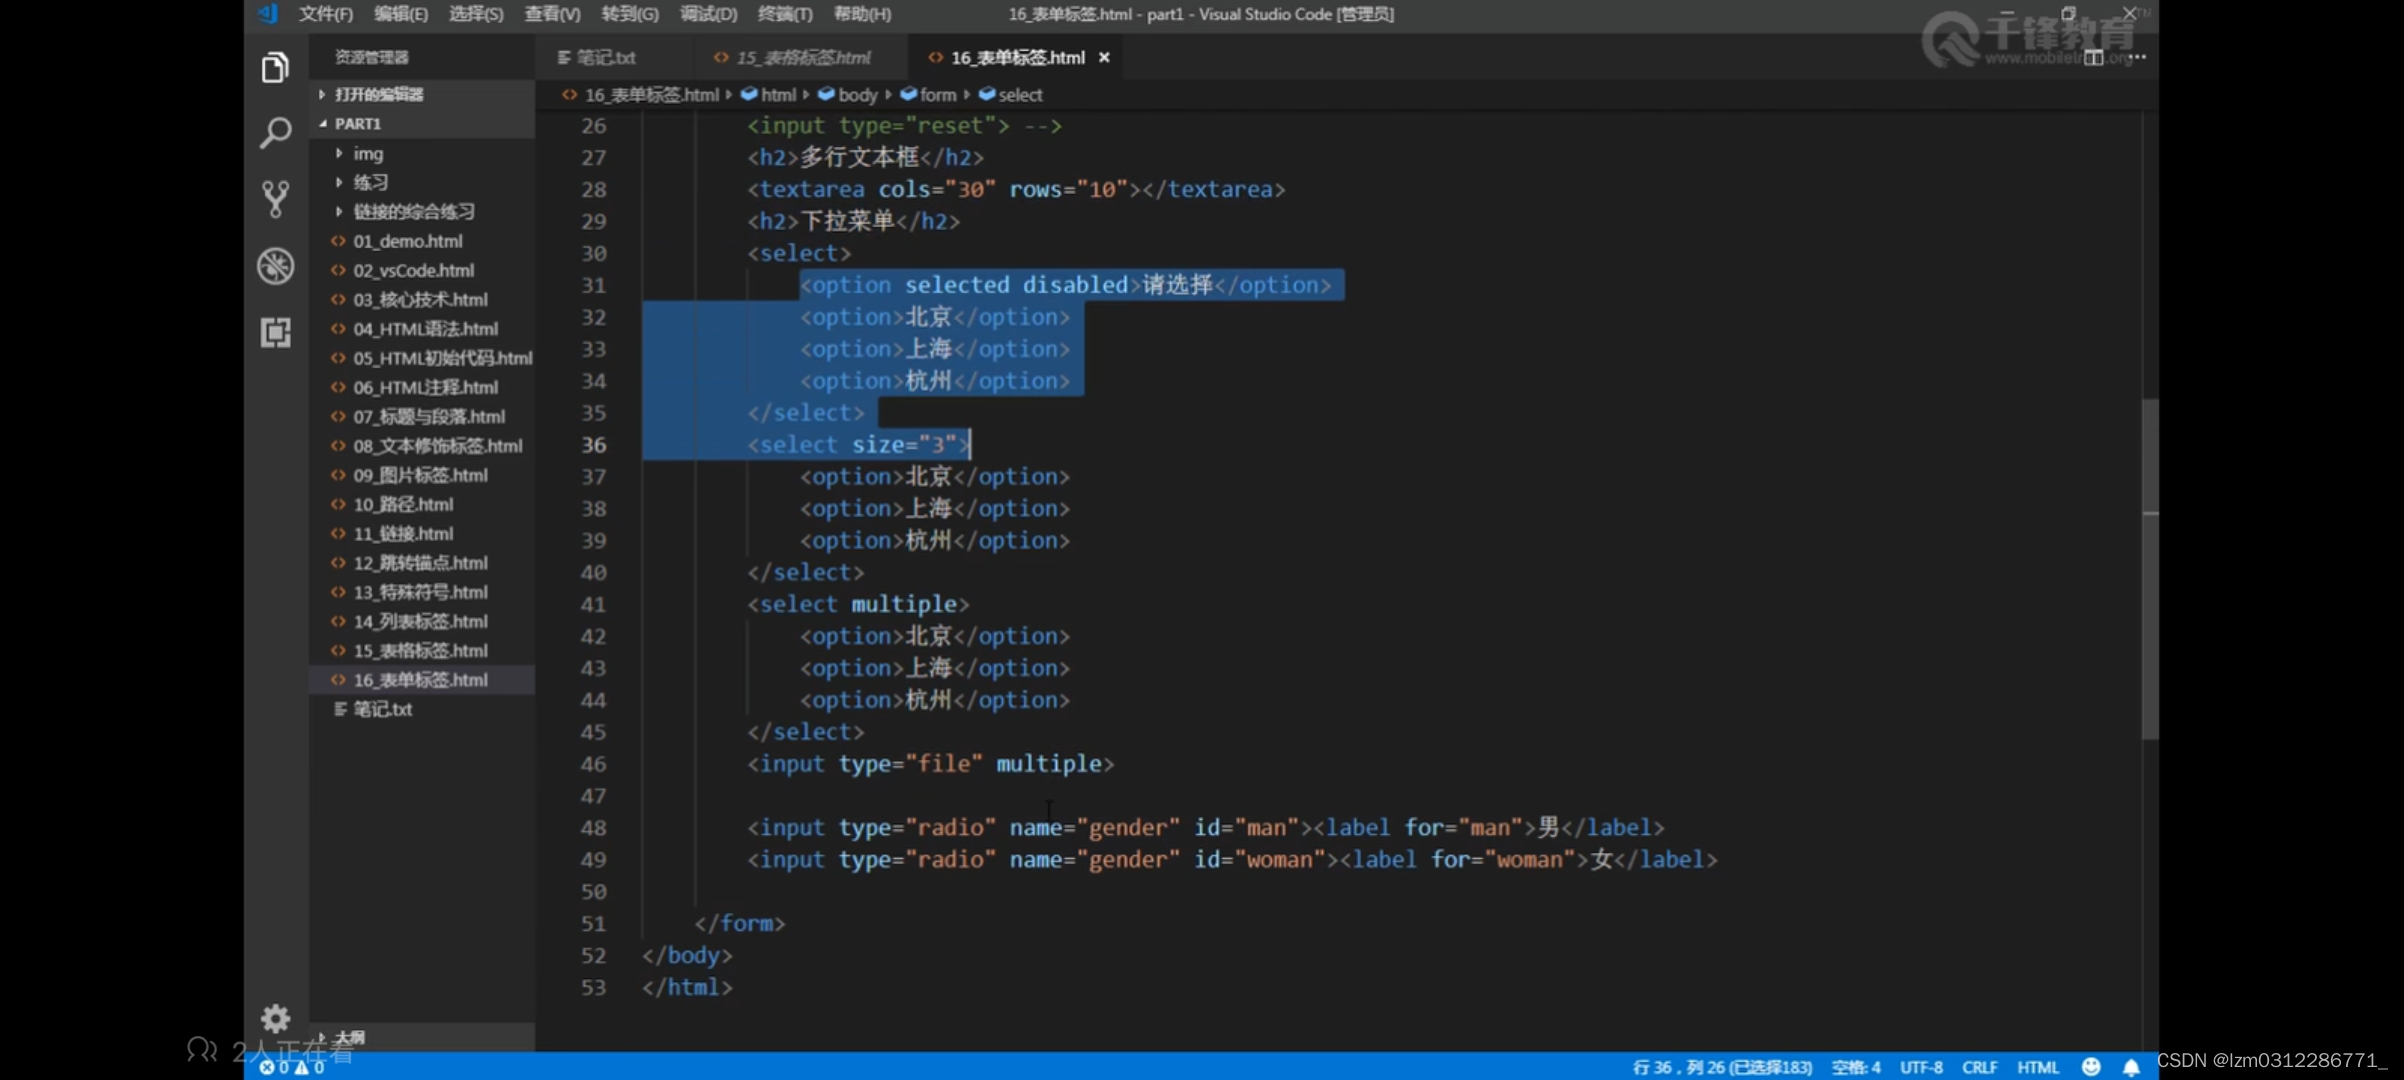Click the split editor icon

tap(2093, 58)
